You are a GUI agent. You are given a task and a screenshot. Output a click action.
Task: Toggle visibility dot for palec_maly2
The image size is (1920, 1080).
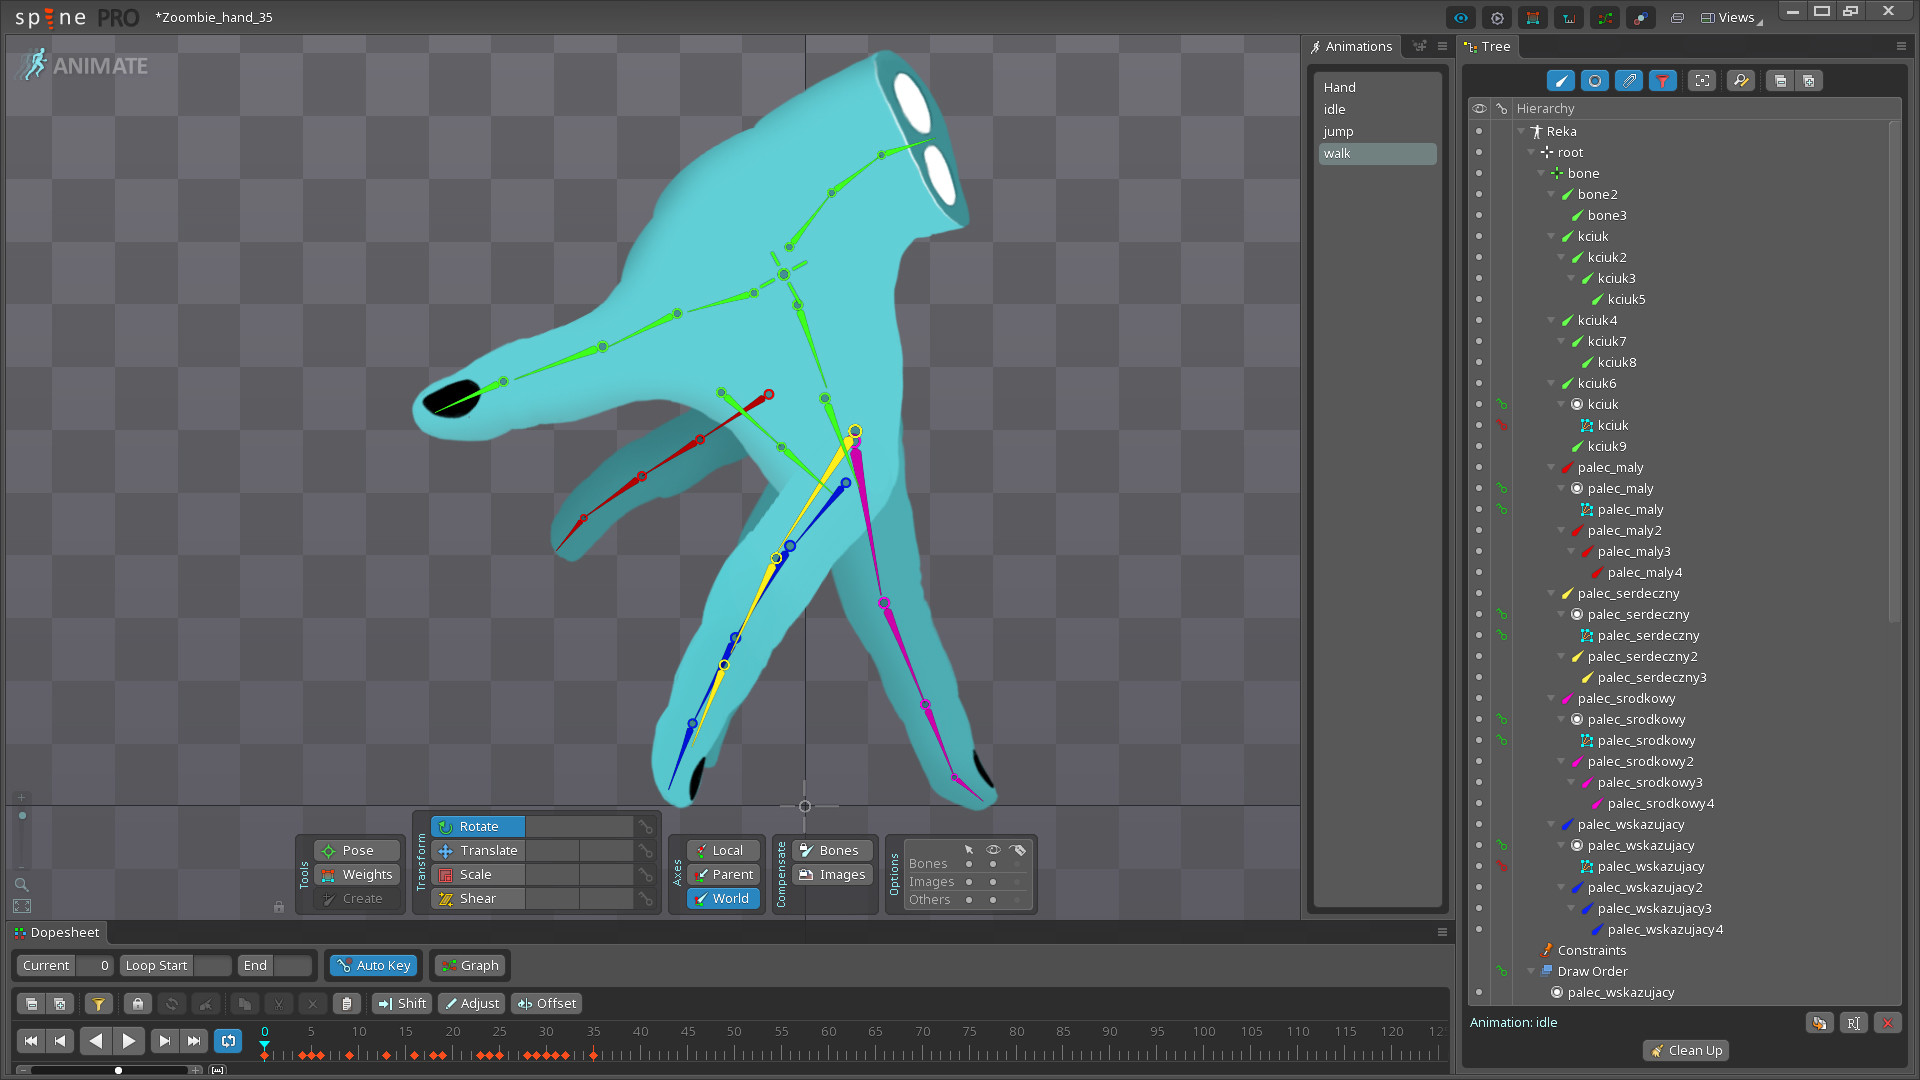[x=1479, y=531]
